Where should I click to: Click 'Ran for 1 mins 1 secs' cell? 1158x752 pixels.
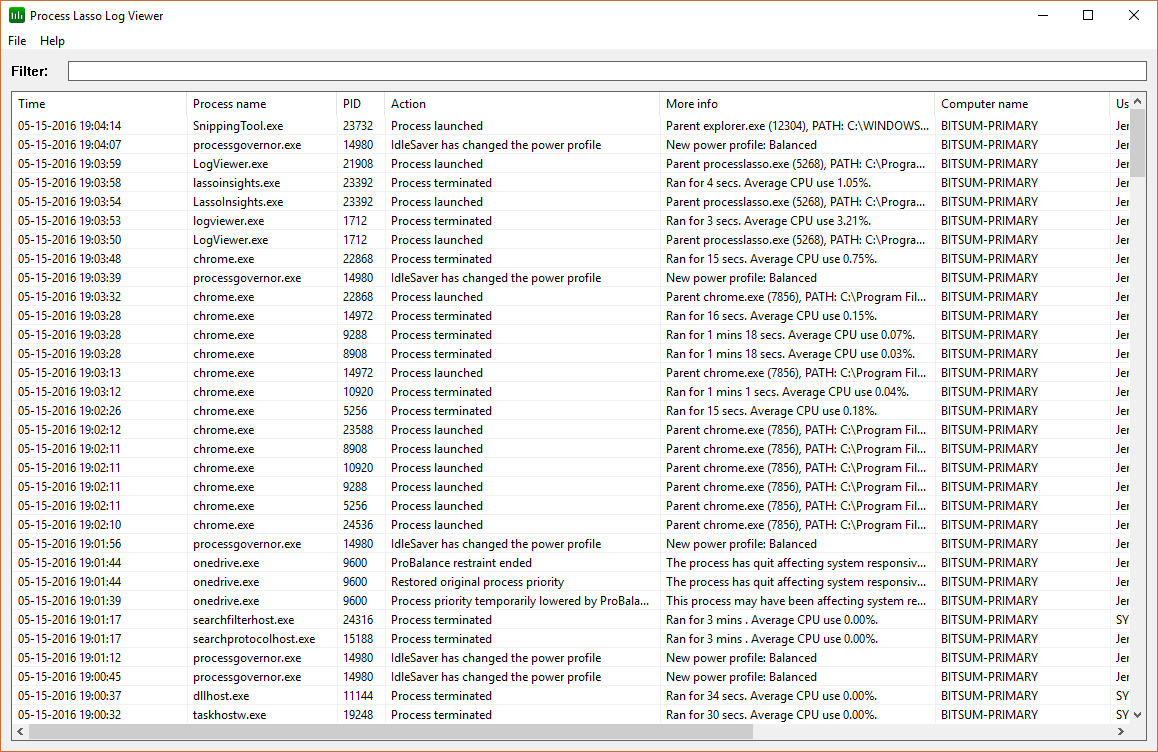coord(787,392)
